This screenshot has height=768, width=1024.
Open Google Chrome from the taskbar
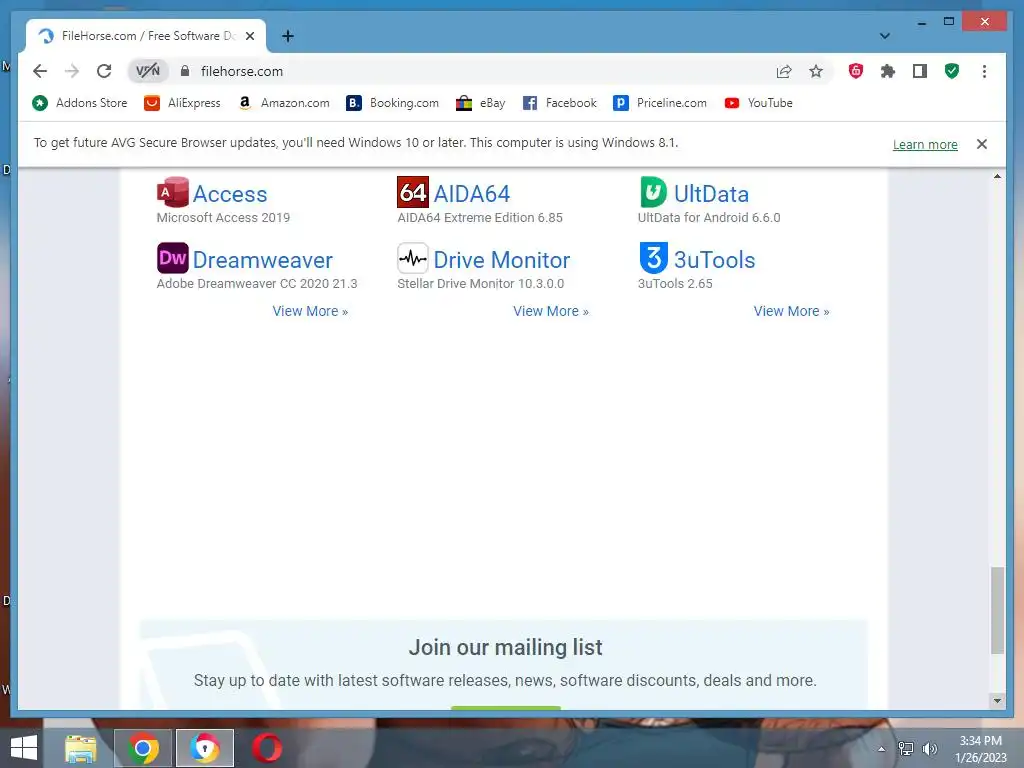pos(143,748)
